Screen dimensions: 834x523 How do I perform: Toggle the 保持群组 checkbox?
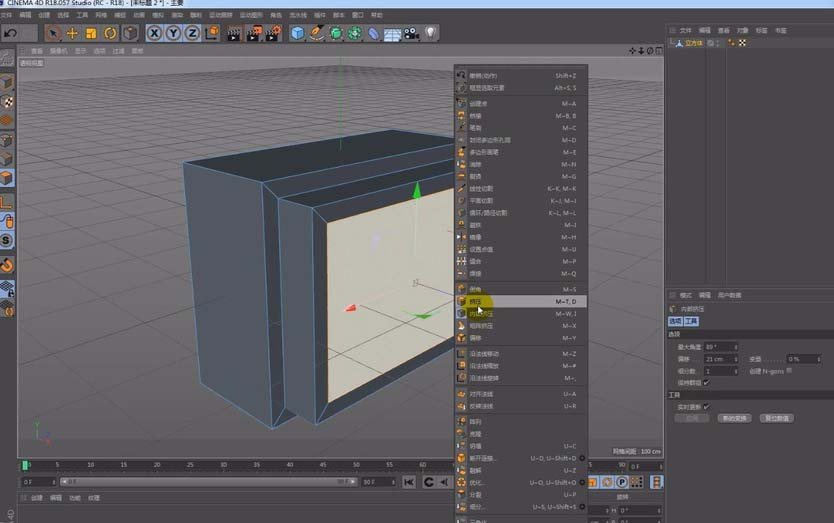point(706,381)
